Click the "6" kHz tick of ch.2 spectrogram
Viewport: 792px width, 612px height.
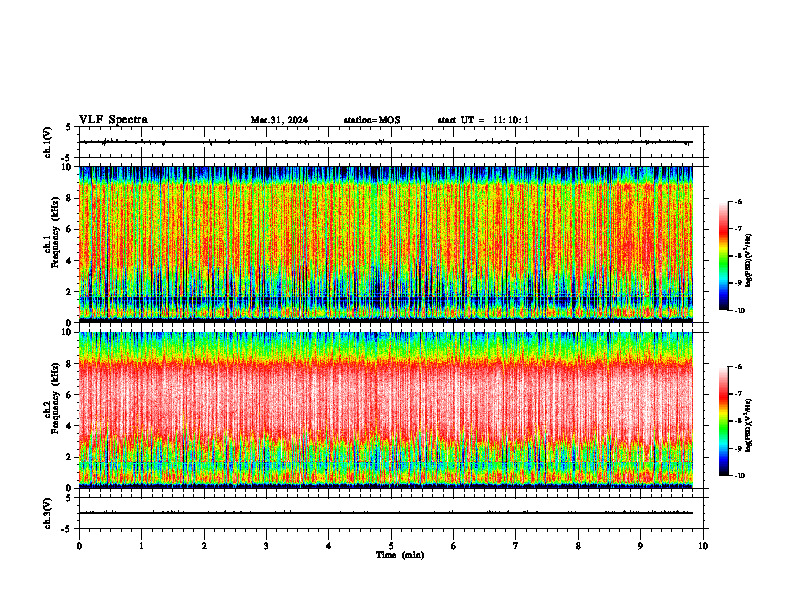point(69,395)
